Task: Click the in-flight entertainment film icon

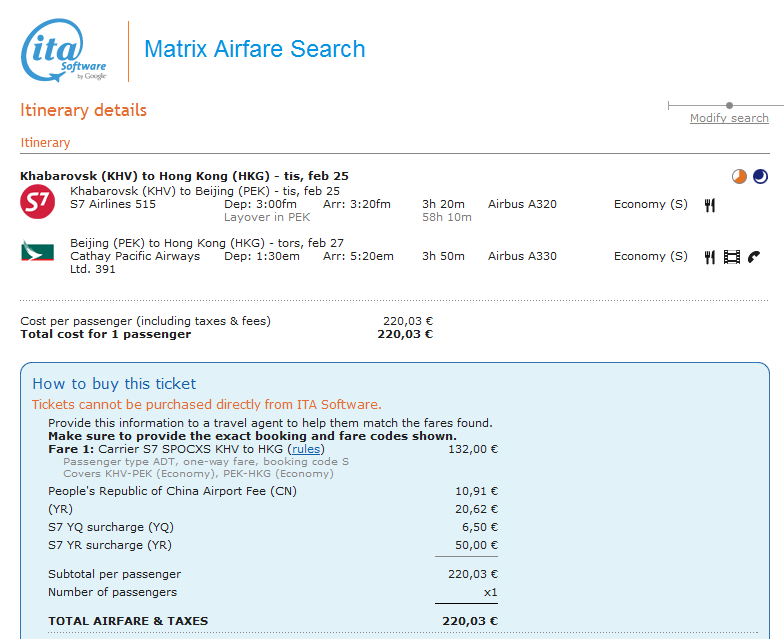Action: pos(732,257)
